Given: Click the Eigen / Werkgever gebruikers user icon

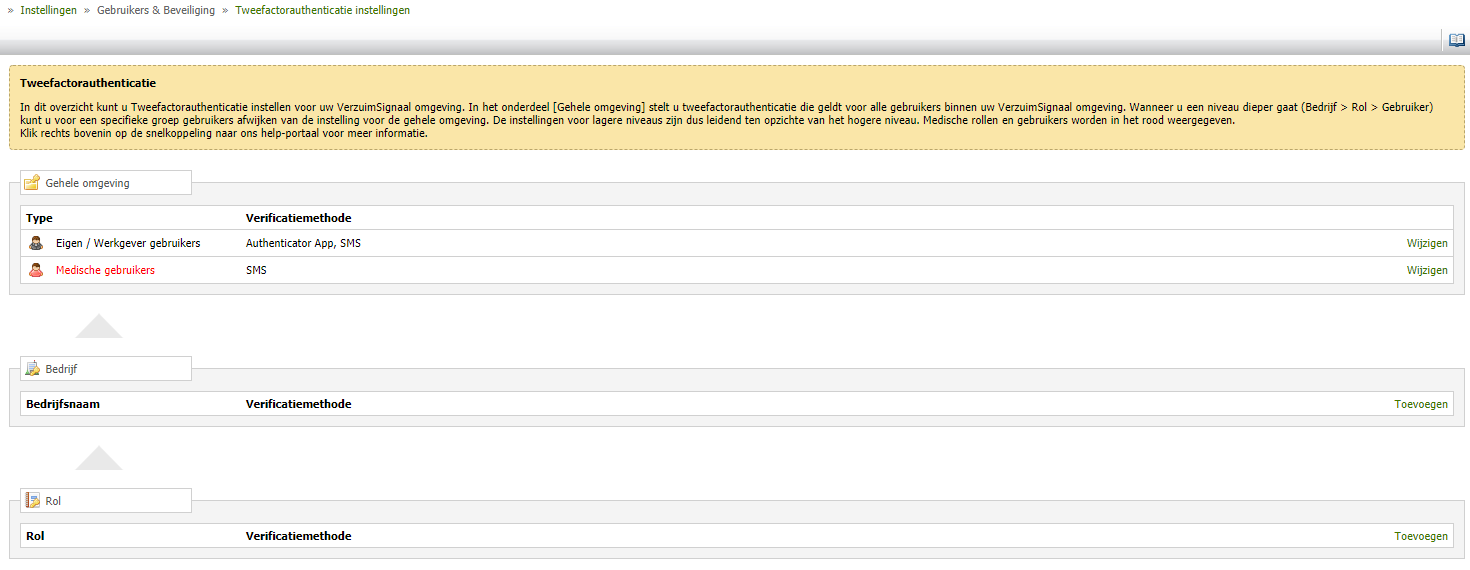Looking at the screenshot, I should 36,243.
